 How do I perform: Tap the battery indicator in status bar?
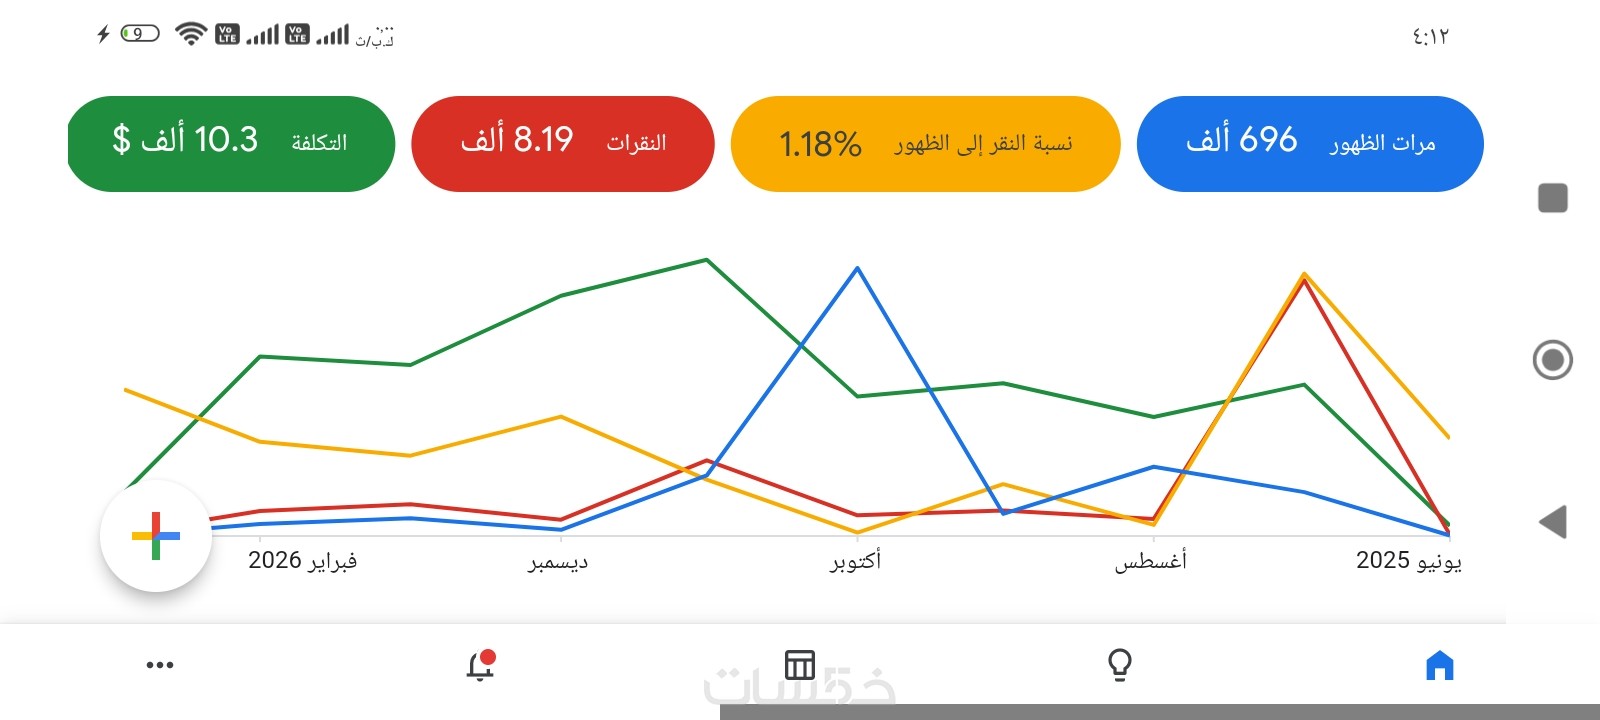[x=140, y=34]
